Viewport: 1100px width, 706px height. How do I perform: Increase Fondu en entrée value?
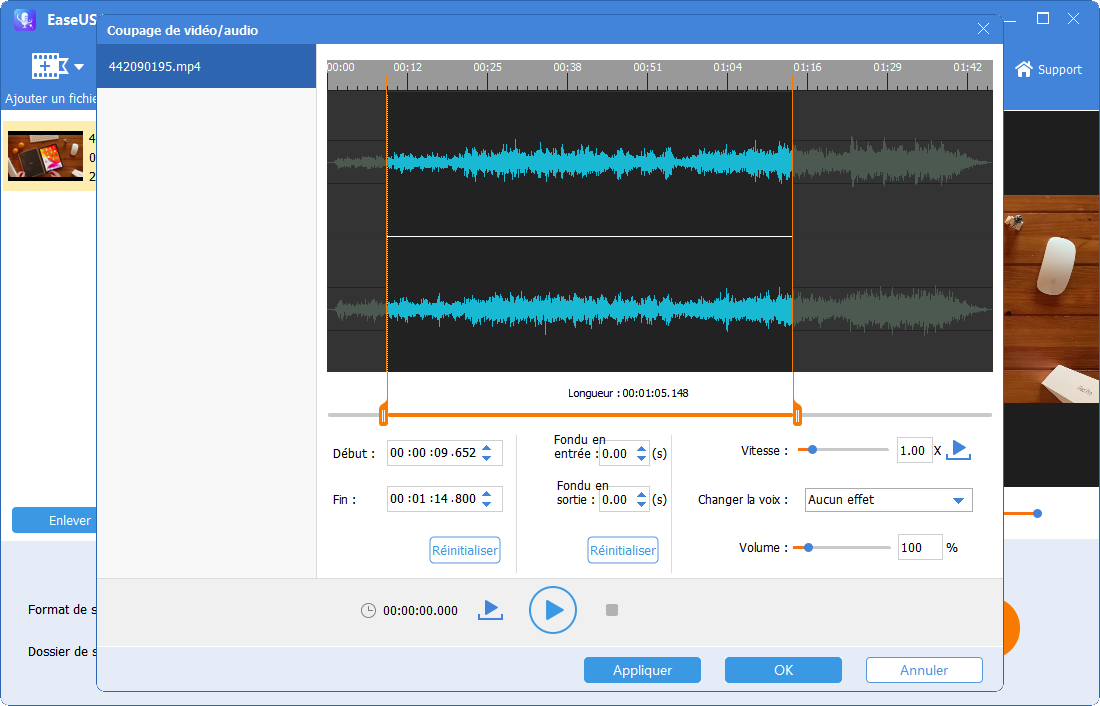coord(641,448)
